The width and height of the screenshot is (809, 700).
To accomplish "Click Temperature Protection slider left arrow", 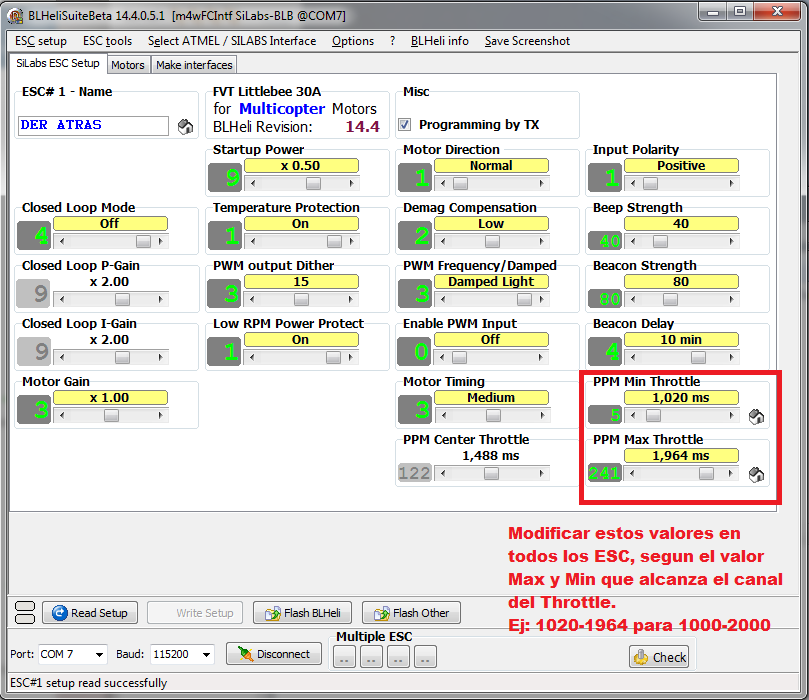I will click(x=252, y=241).
